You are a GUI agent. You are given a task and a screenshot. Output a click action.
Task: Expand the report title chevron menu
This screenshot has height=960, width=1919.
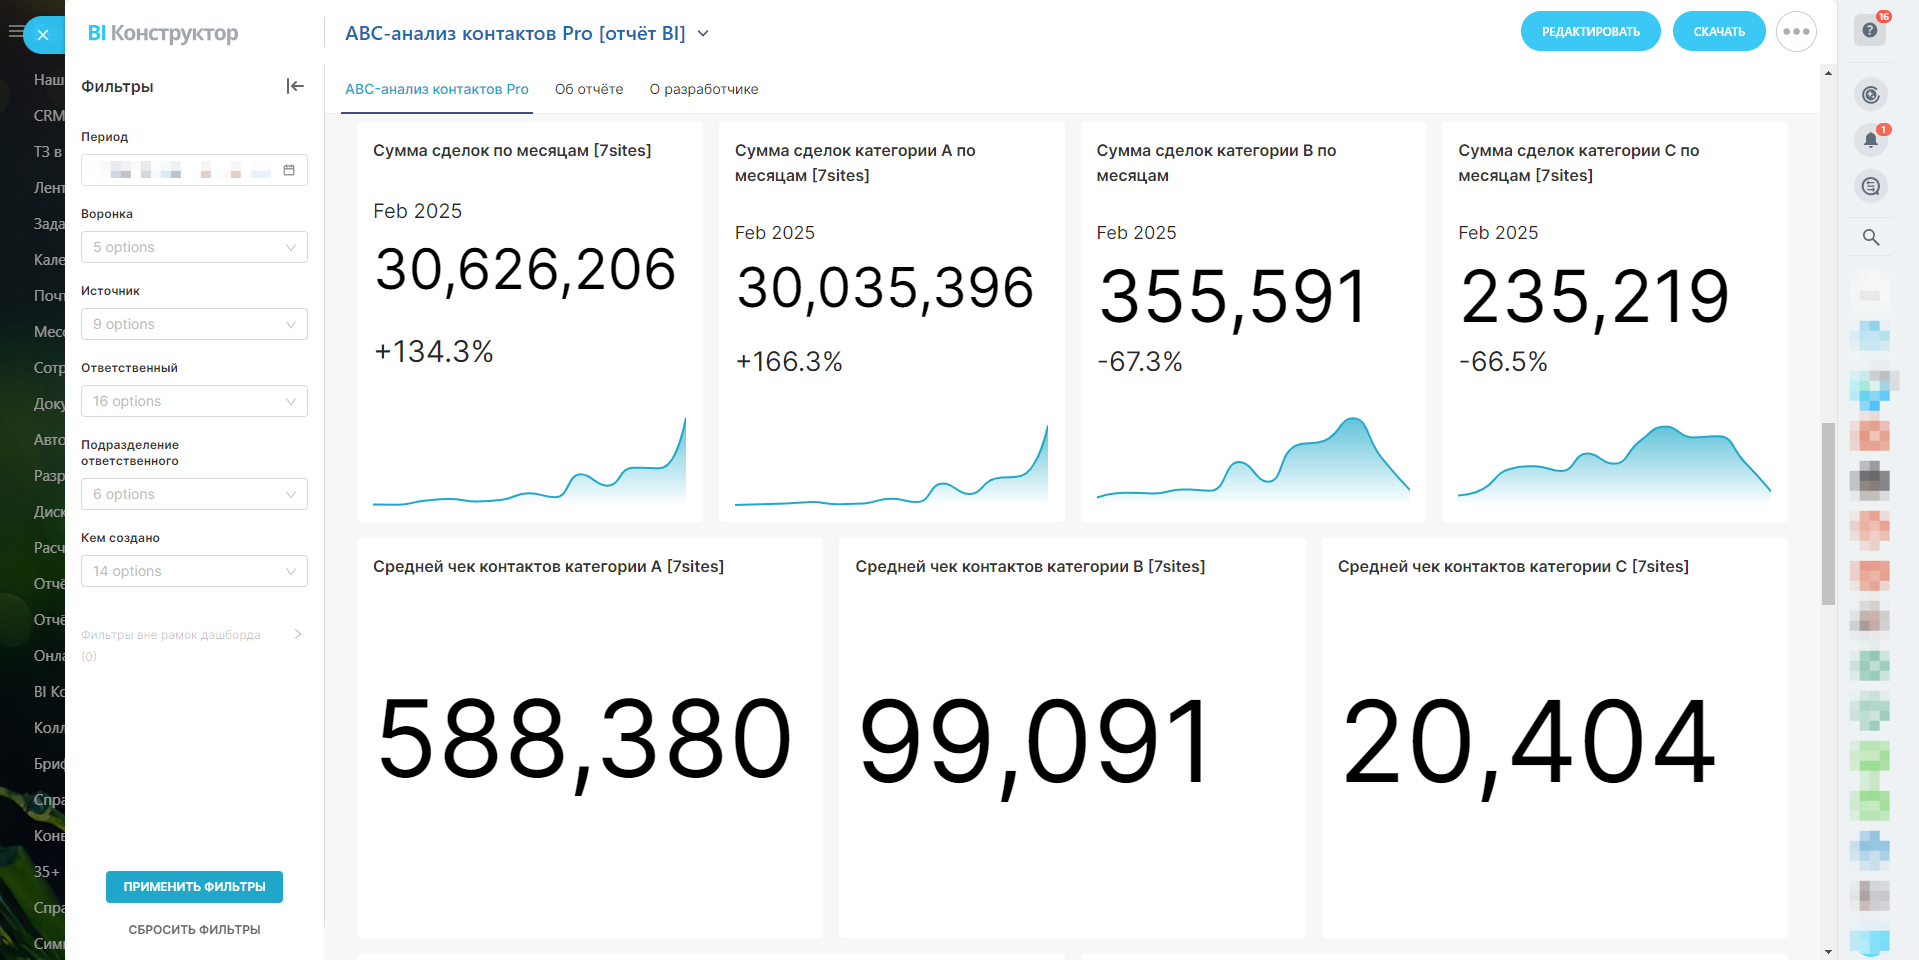pyautogui.click(x=703, y=34)
